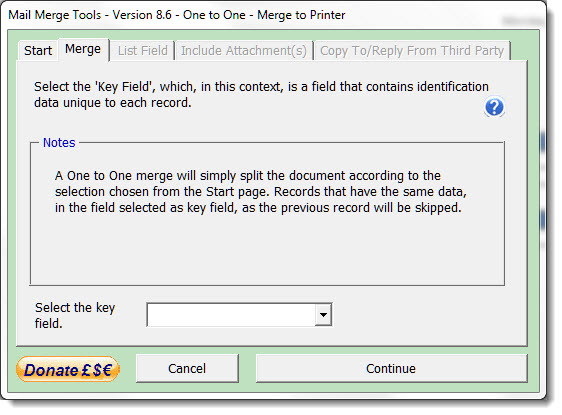The height and width of the screenshot is (415, 562).
Task: Click the blue Notes group label
Action: (59, 143)
